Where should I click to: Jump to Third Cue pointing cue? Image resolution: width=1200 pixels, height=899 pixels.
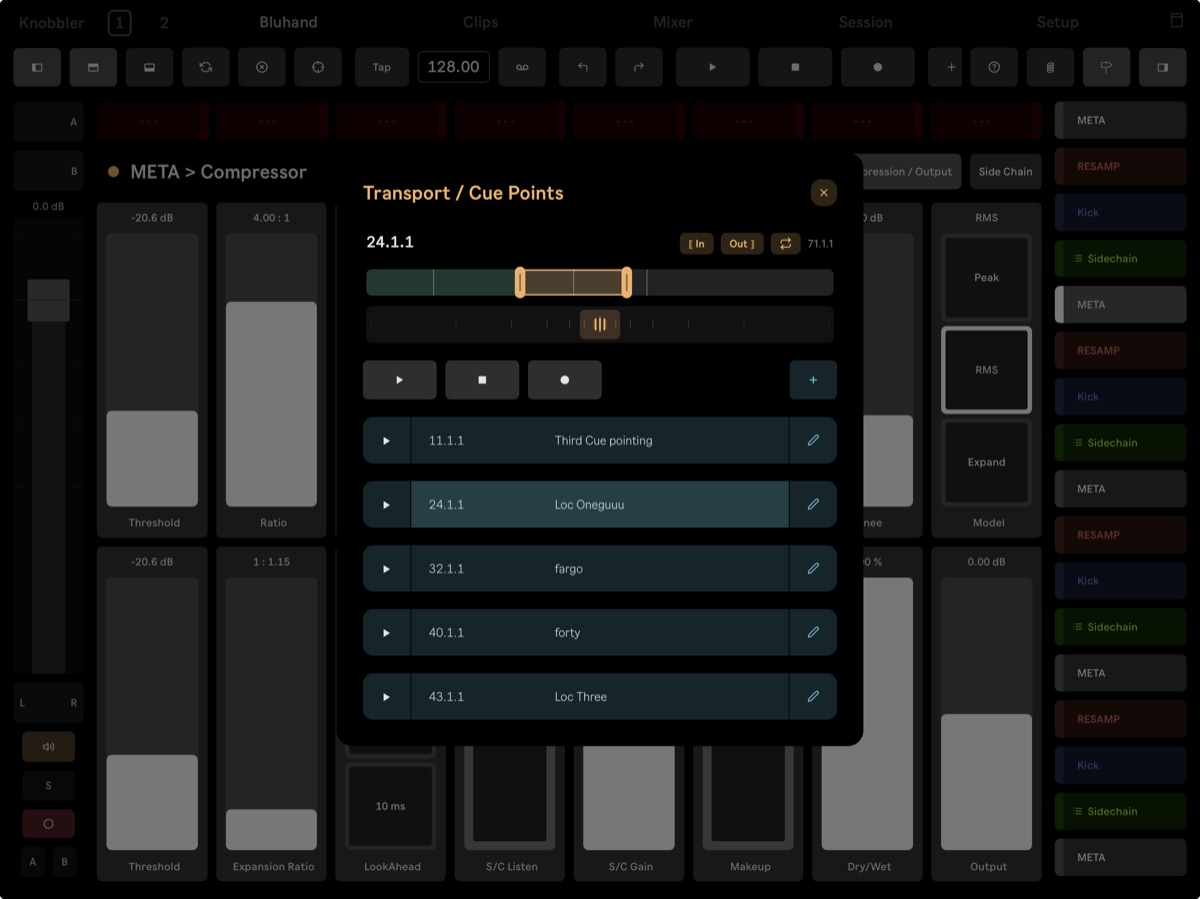(387, 440)
